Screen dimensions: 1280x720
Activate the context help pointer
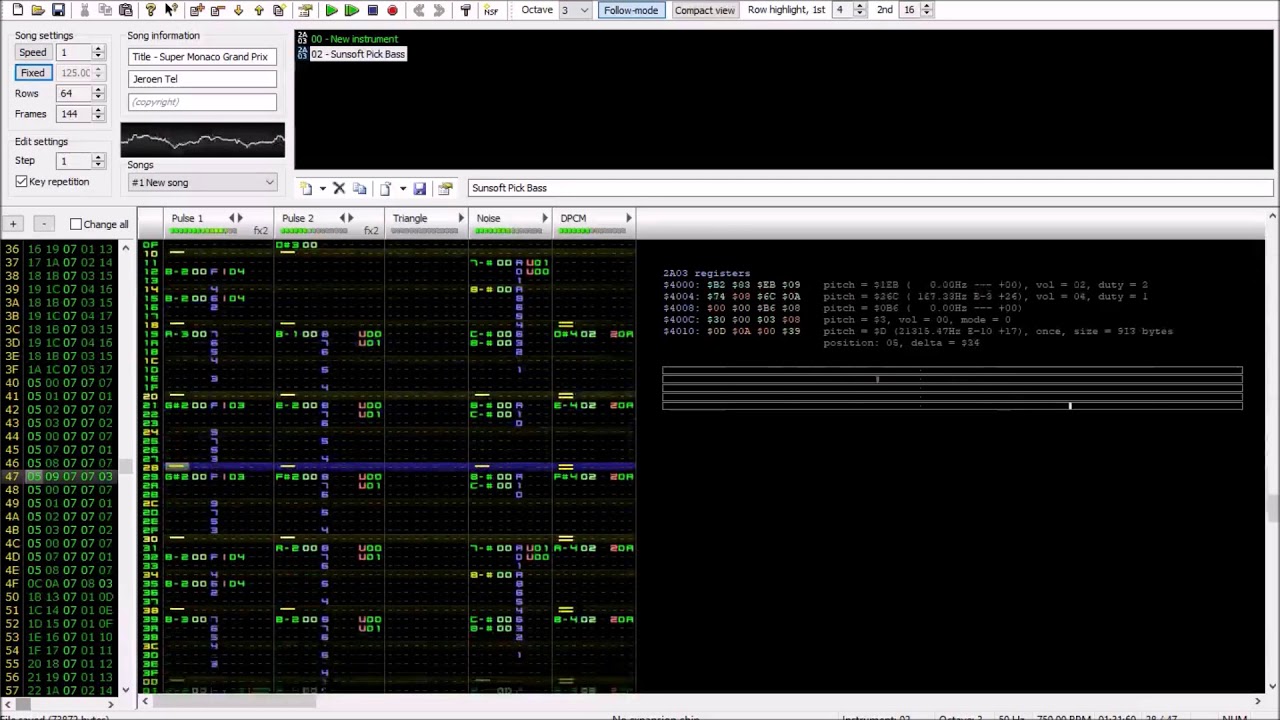click(x=171, y=10)
